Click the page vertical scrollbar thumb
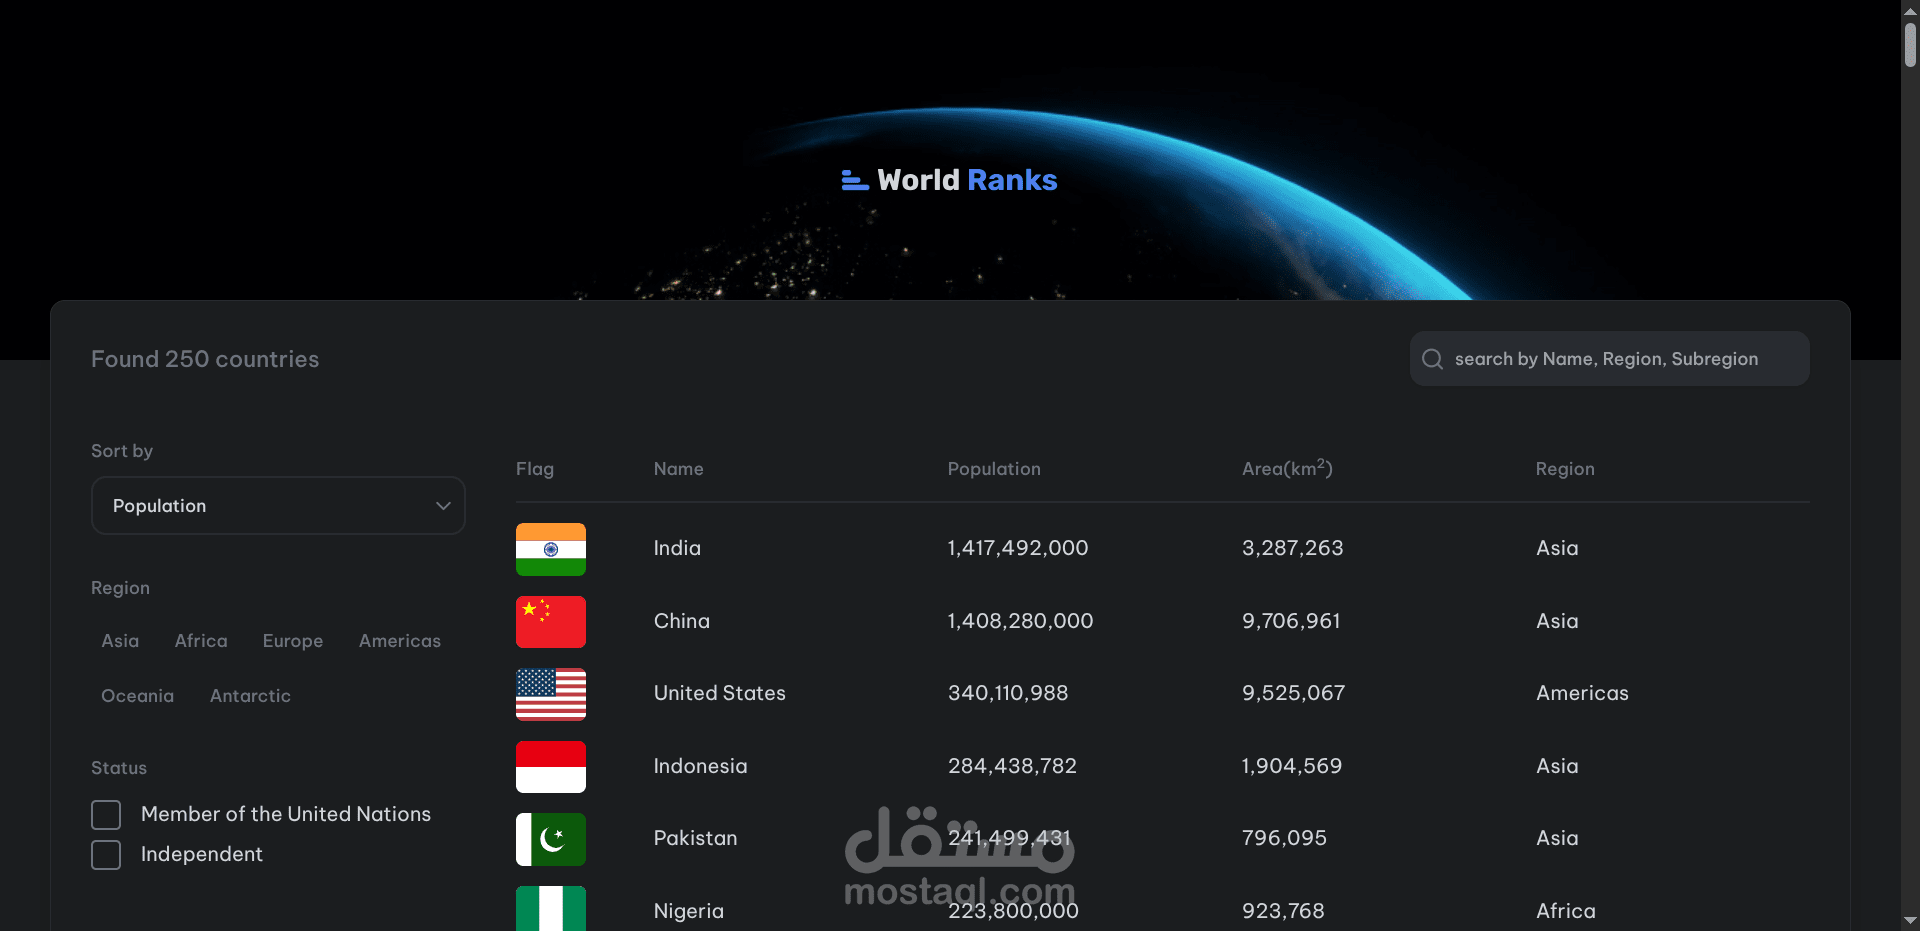Image resolution: width=1920 pixels, height=931 pixels. tap(1910, 44)
